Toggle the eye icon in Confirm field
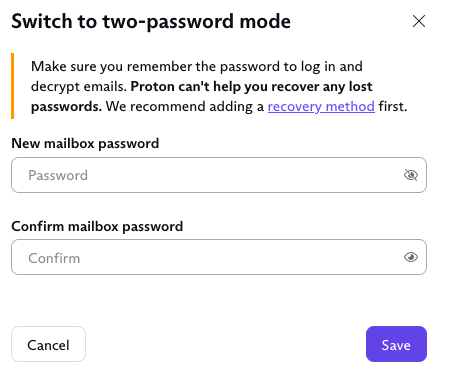This screenshot has height=385, width=452. (x=411, y=257)
